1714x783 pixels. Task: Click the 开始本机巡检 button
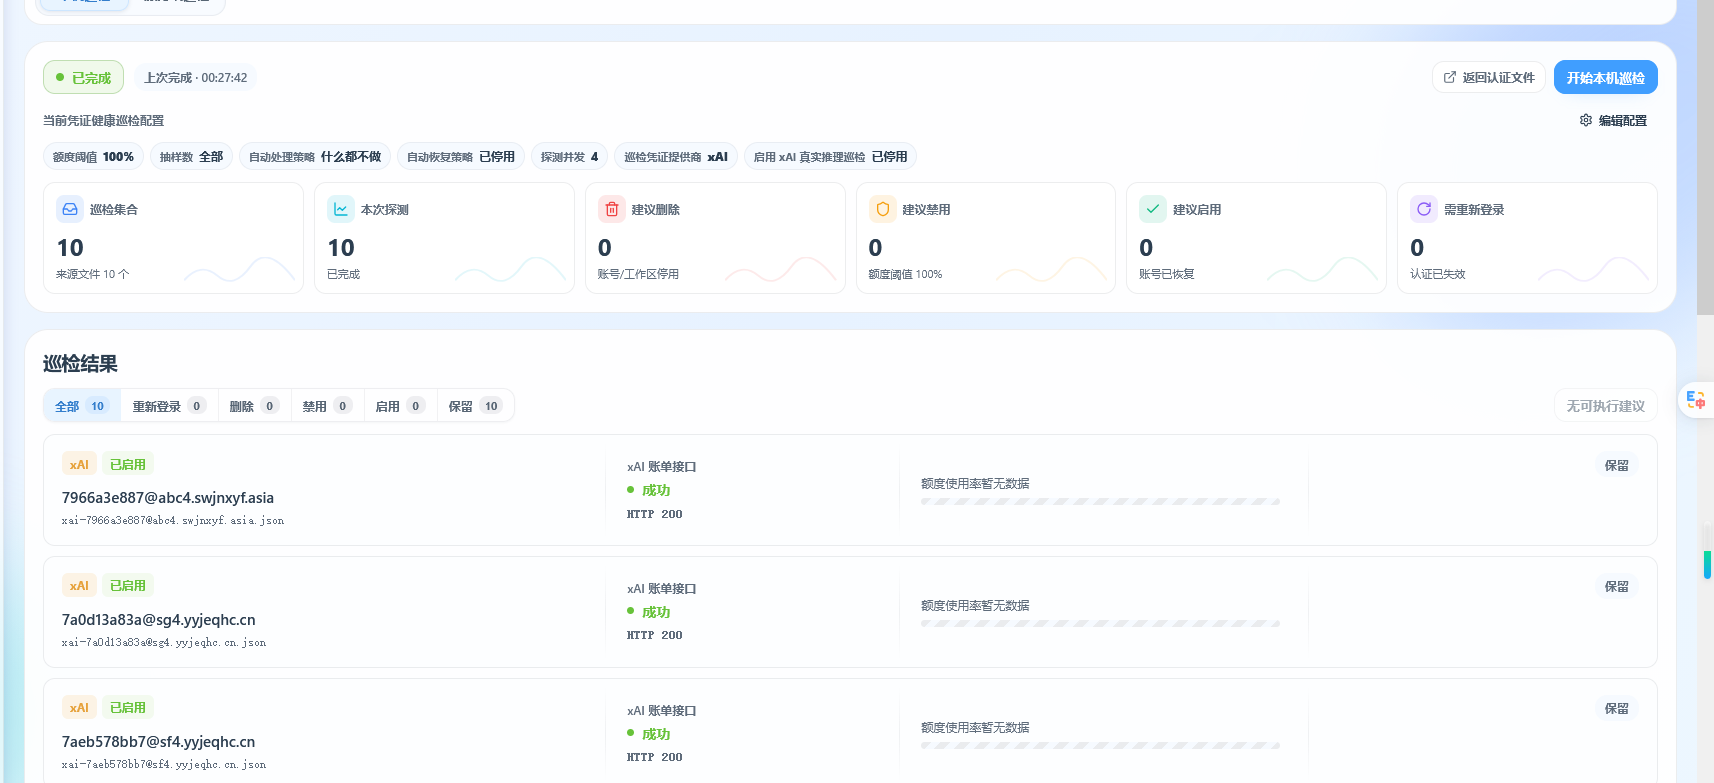(x=1605, y=78)
